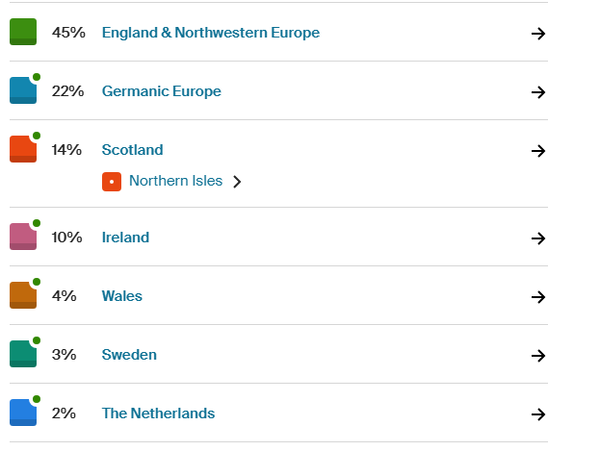The image size is (600, 451).
Task: Open the Ireland region link
Action: pyautogui.click(x=126, y=238)
